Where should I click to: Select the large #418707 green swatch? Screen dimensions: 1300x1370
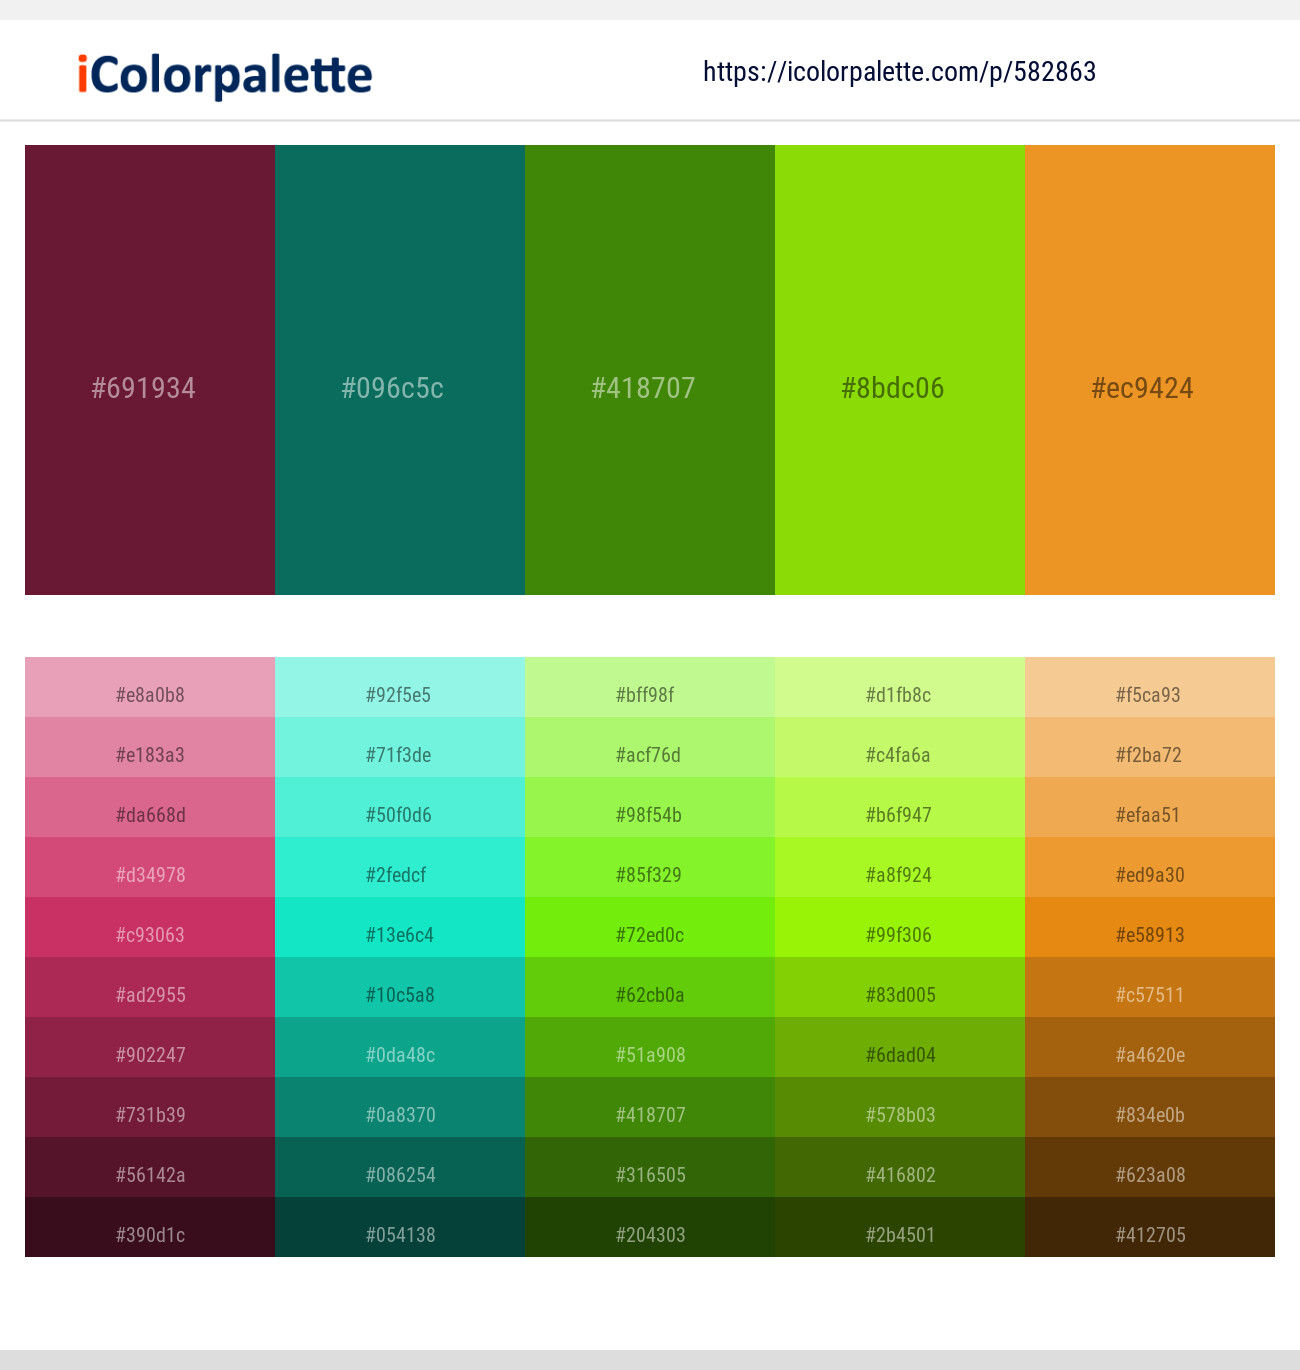(x=650, y=370)
